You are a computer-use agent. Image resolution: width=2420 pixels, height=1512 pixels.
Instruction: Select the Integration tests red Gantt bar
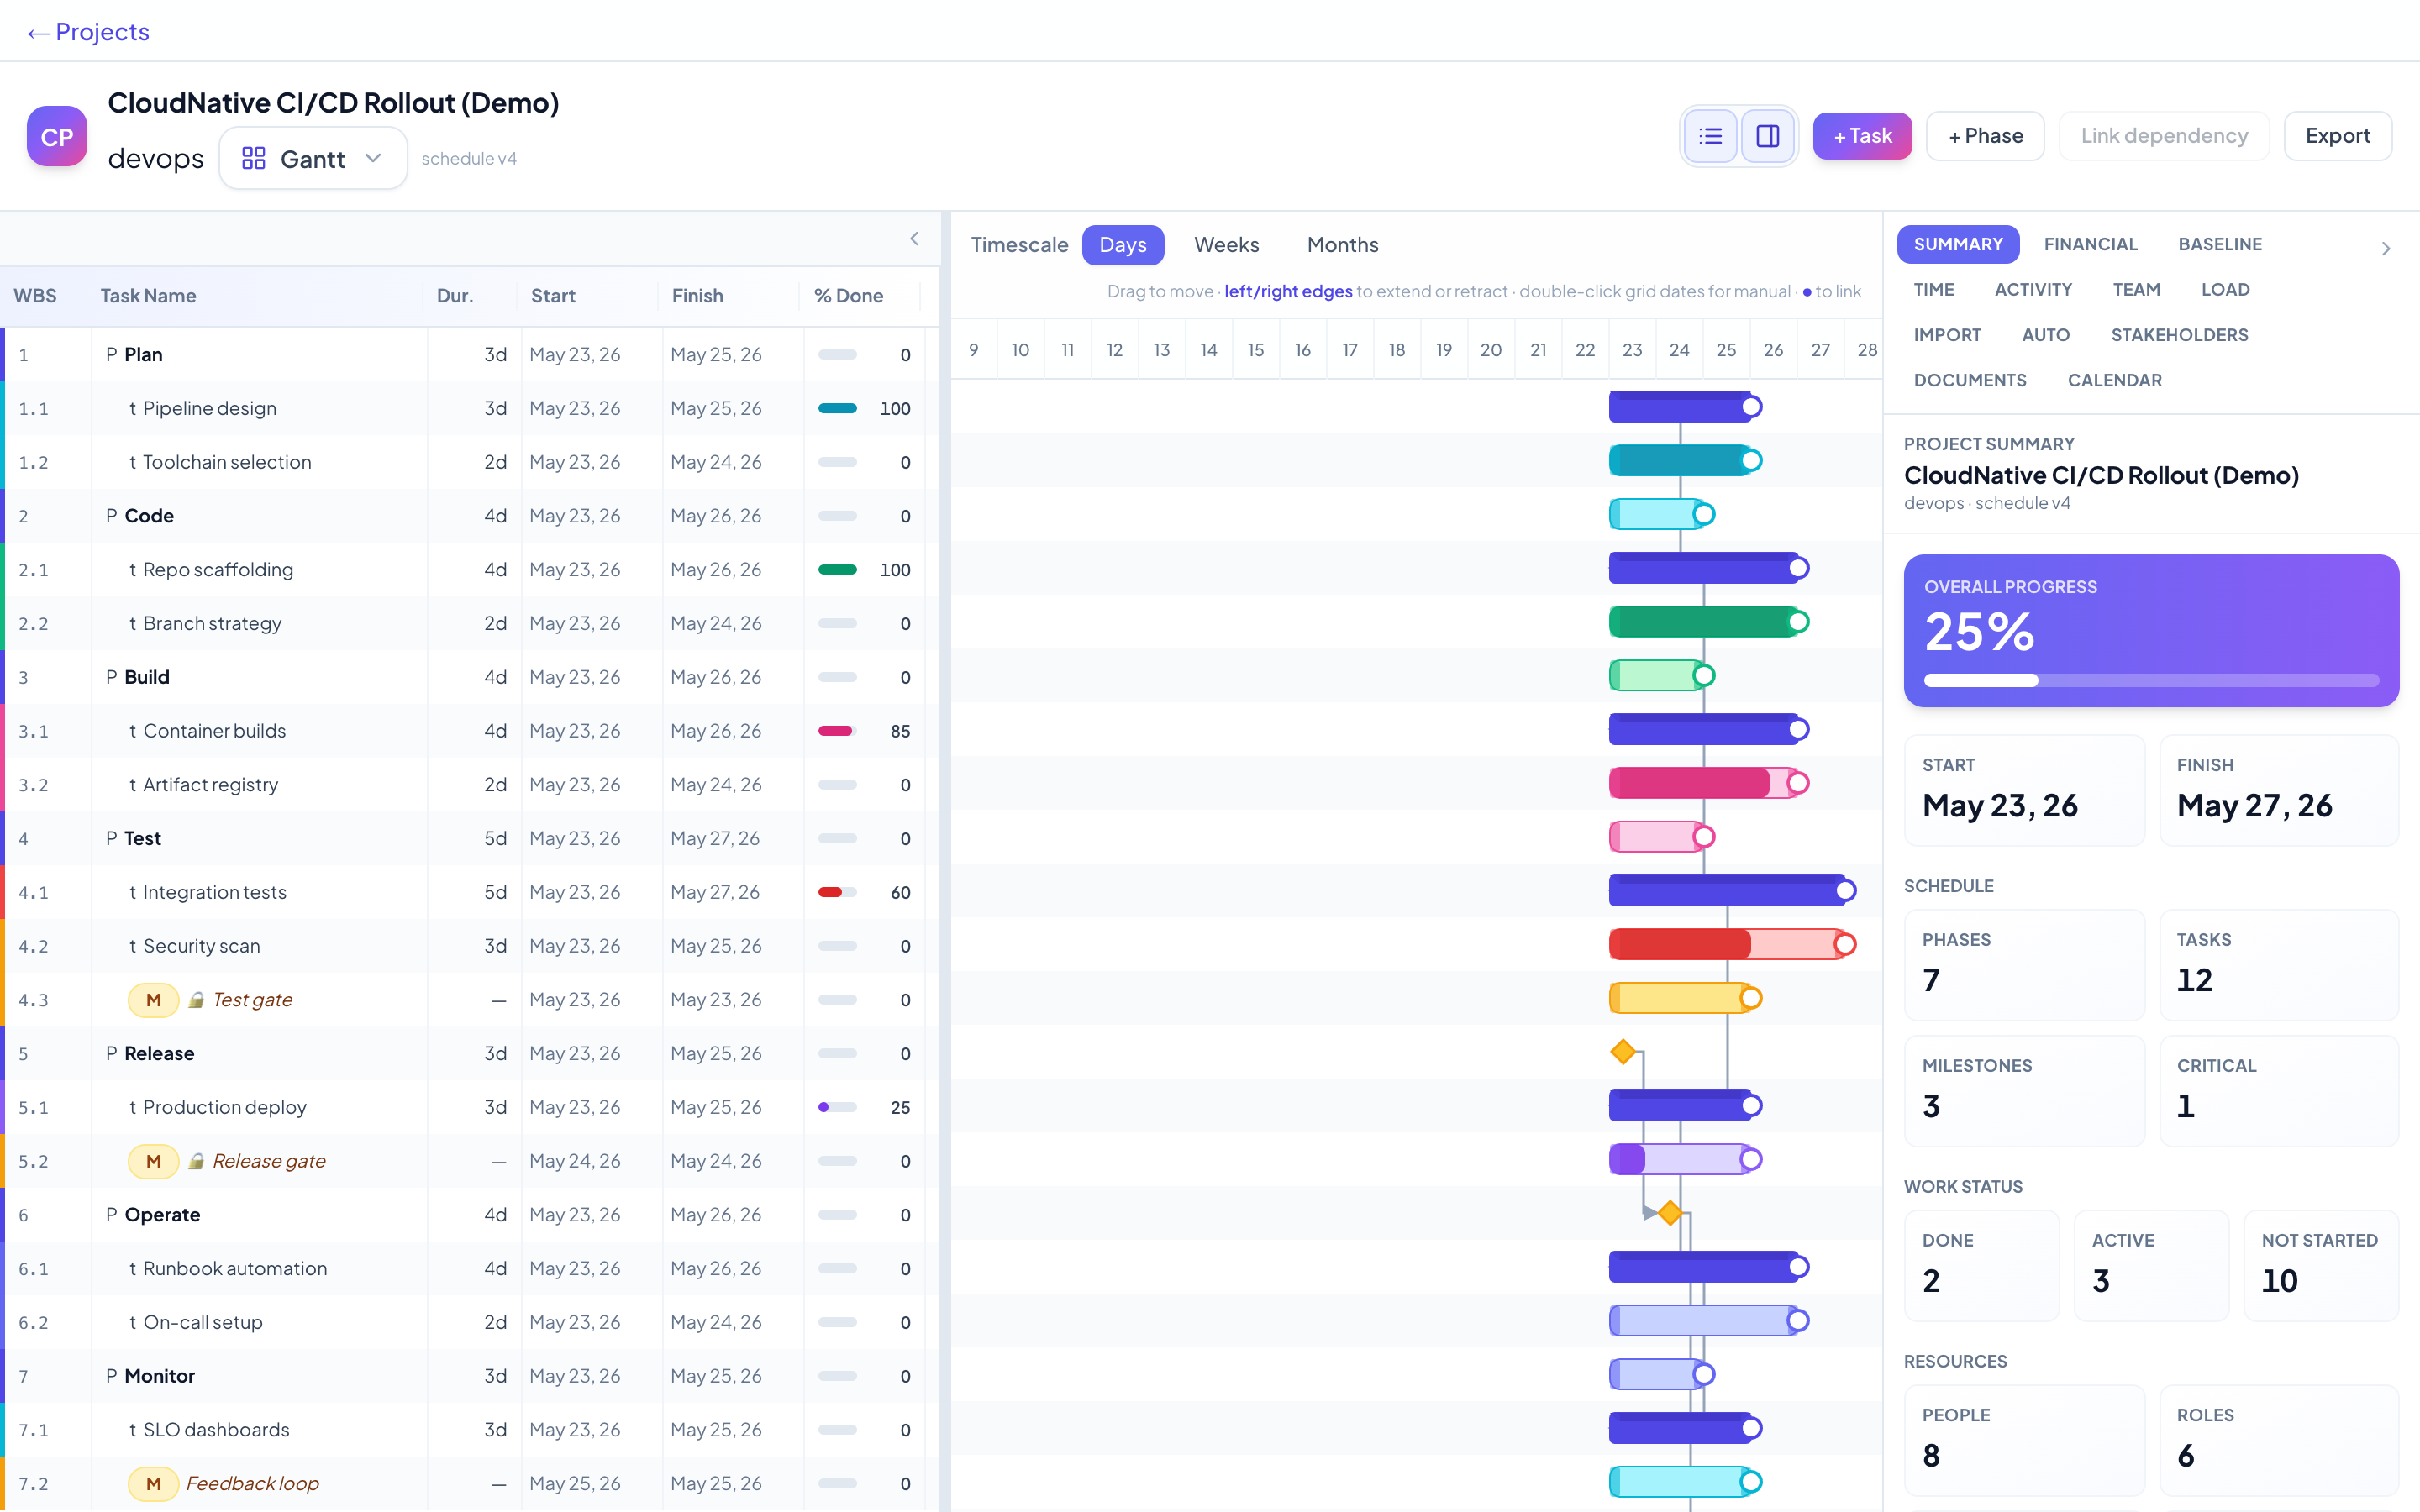pyautogui.click(x=1727, y=944)
